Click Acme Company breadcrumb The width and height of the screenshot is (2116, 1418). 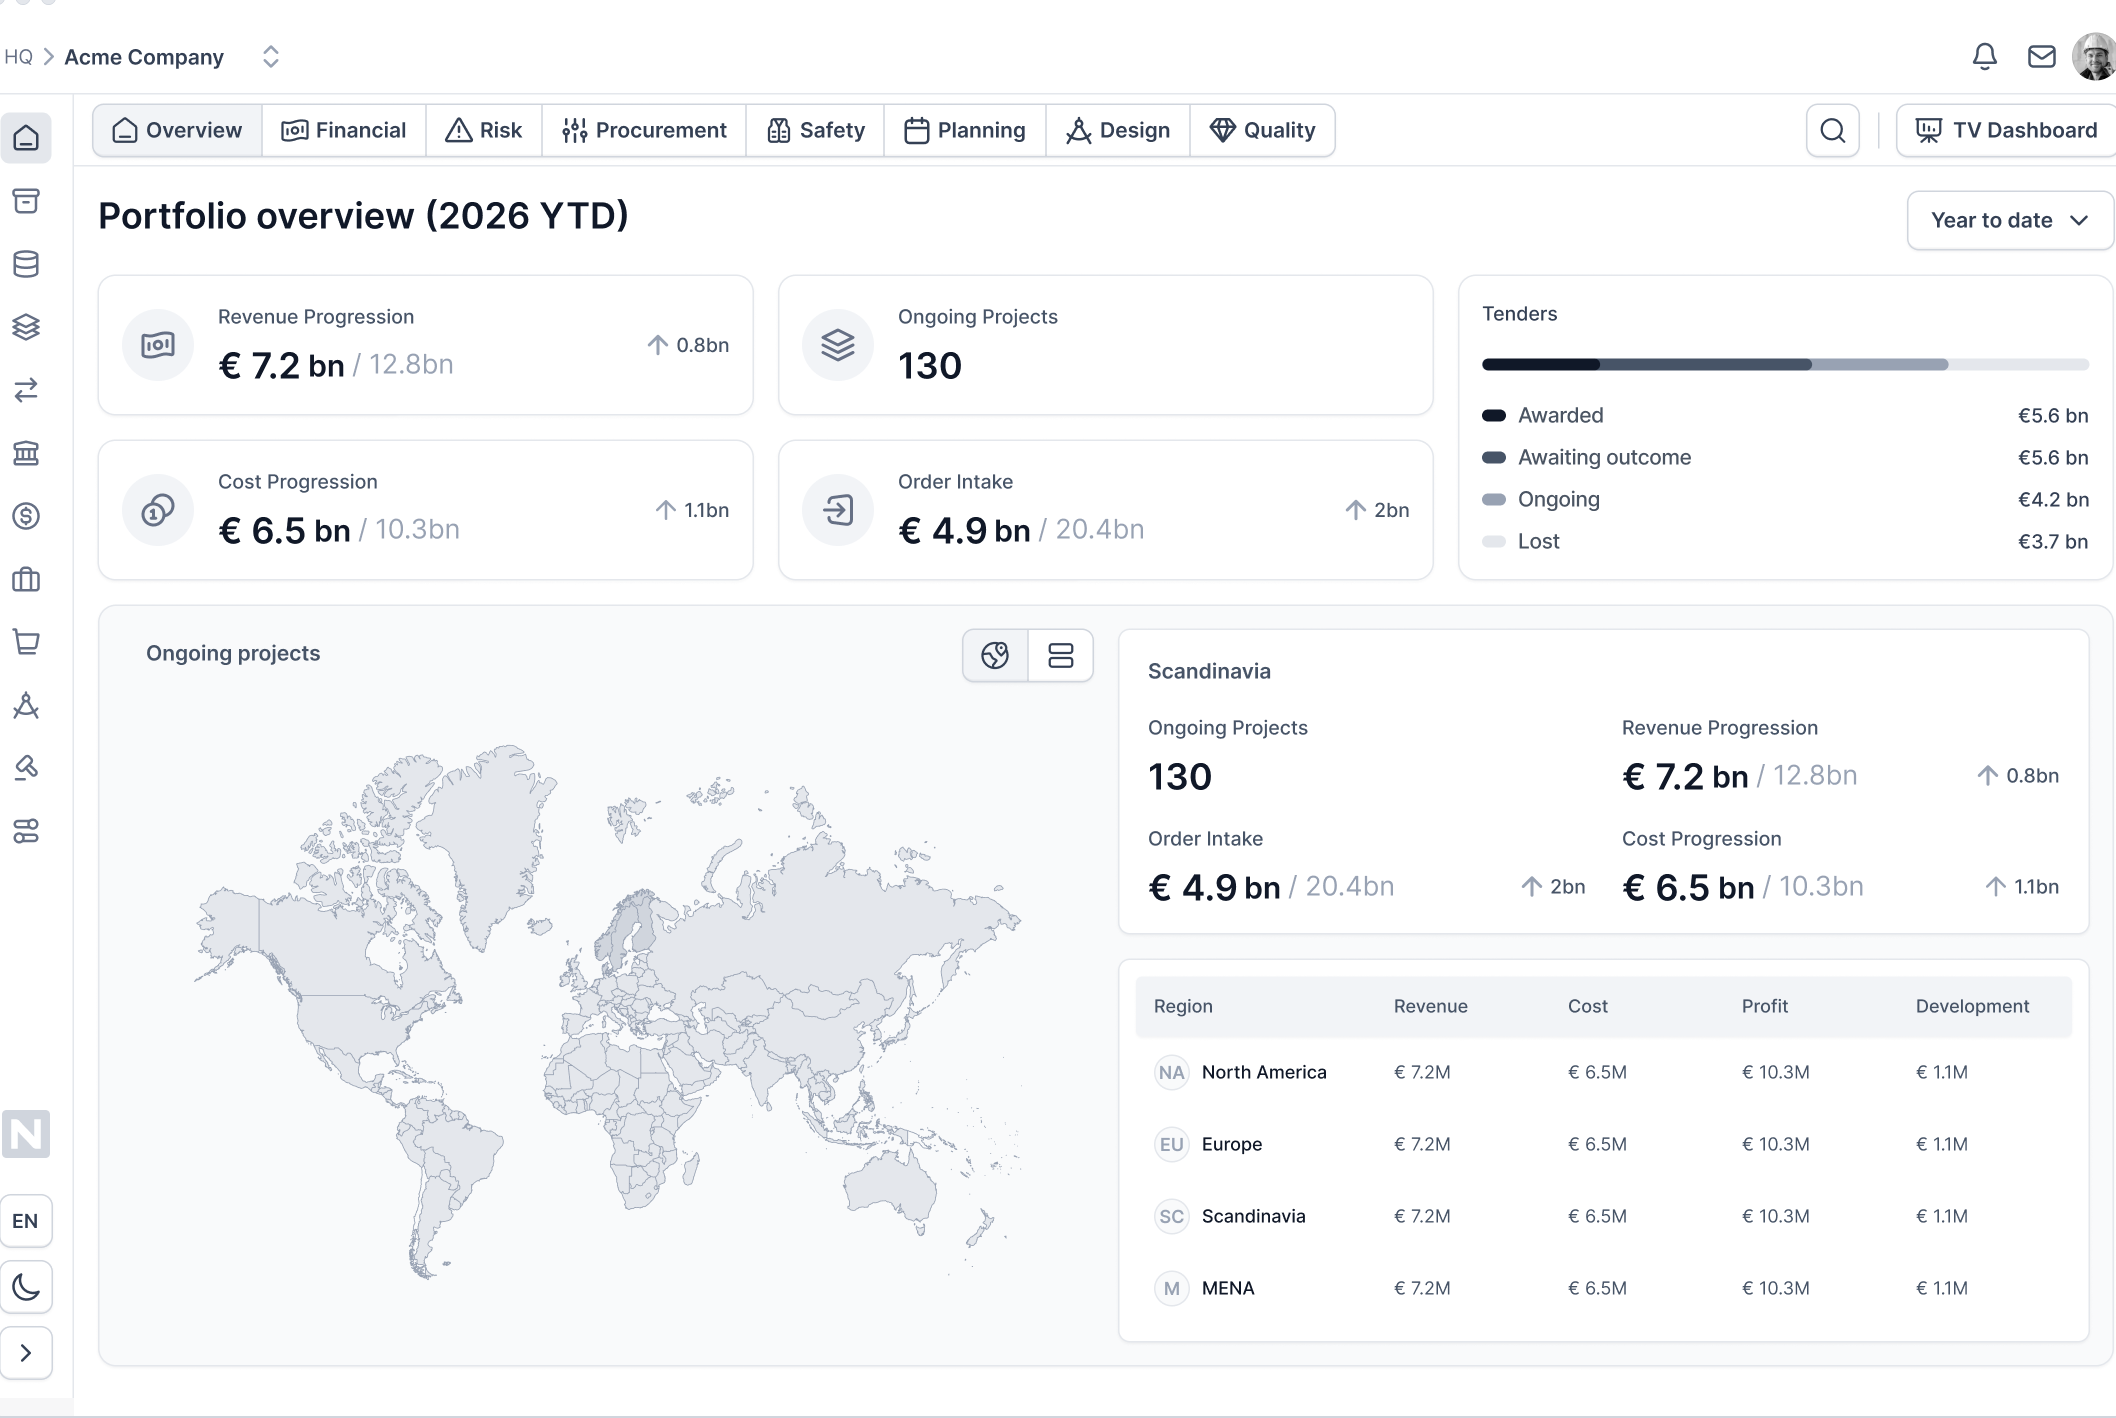[144, 57]
